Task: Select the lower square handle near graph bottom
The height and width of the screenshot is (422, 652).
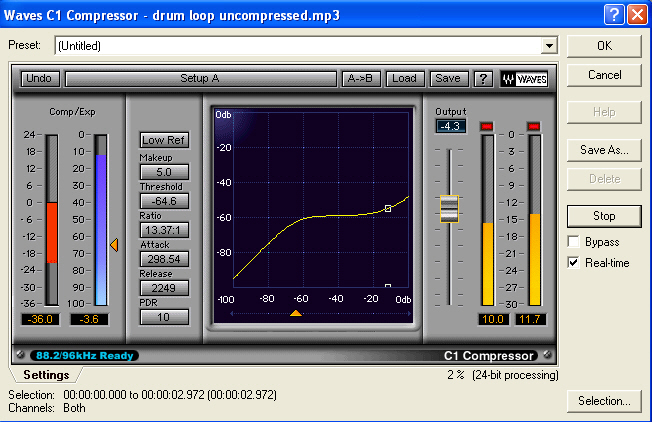Action: pyautogui.click(x=388, y=286)
